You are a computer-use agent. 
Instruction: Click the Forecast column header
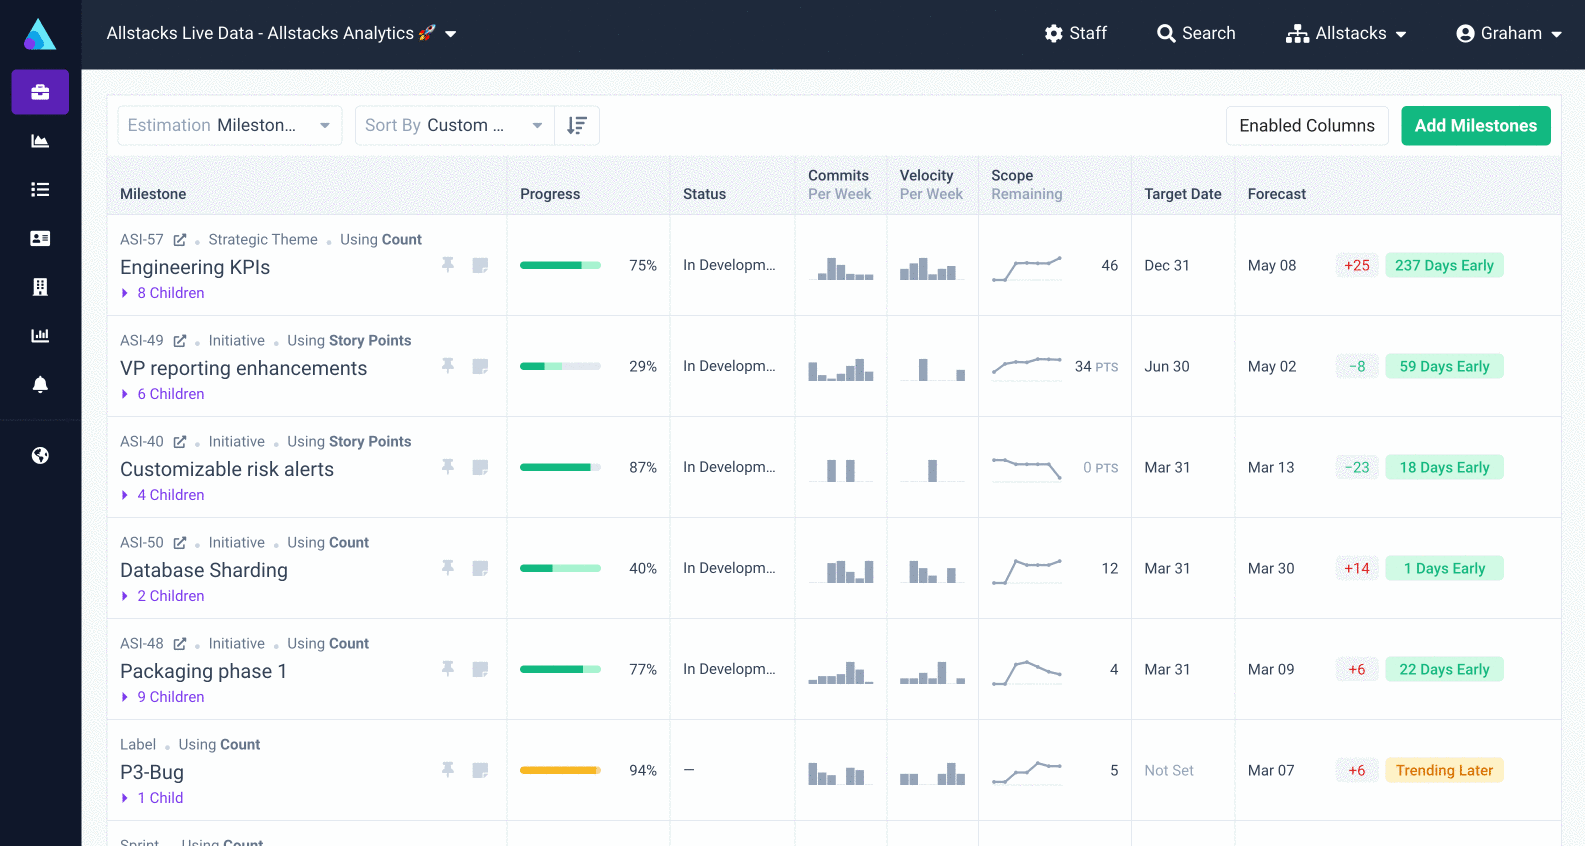(x=1277, y=194)
